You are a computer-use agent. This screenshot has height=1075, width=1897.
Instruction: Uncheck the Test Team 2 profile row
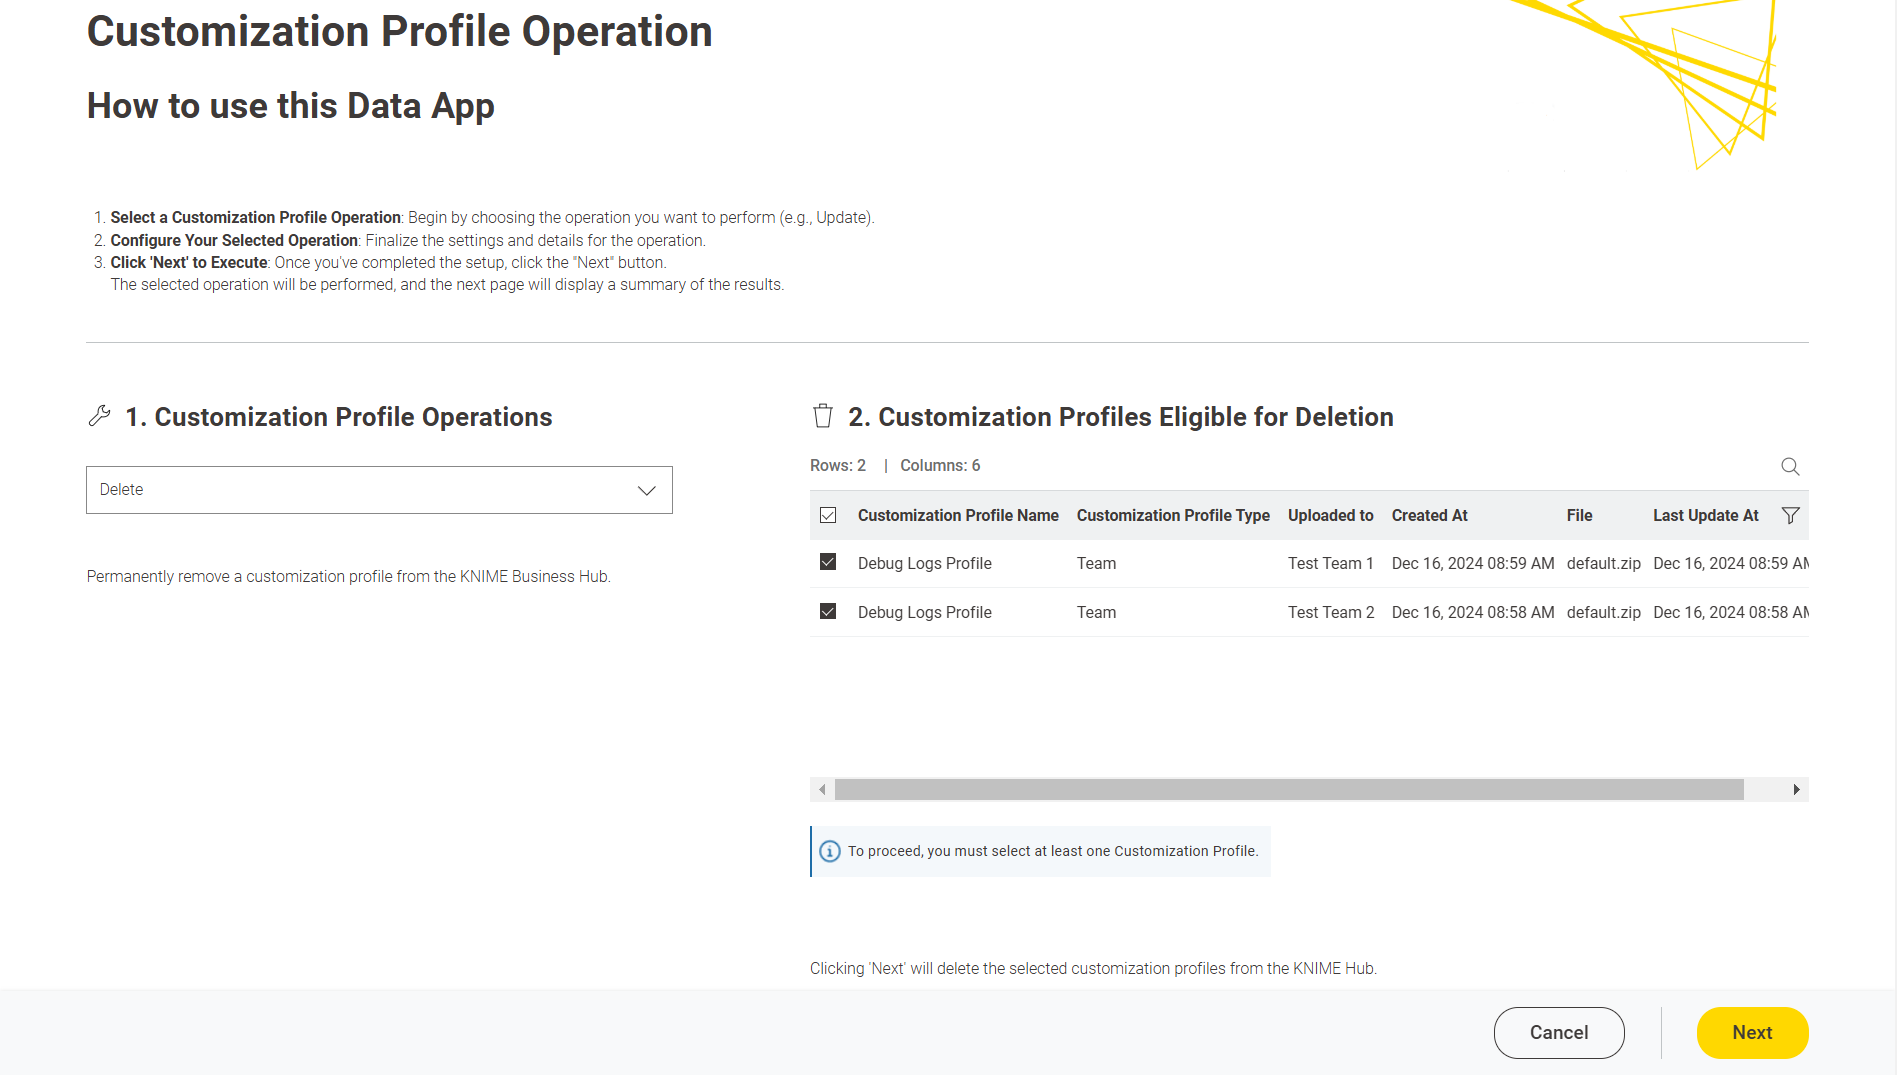click(828, 611)
